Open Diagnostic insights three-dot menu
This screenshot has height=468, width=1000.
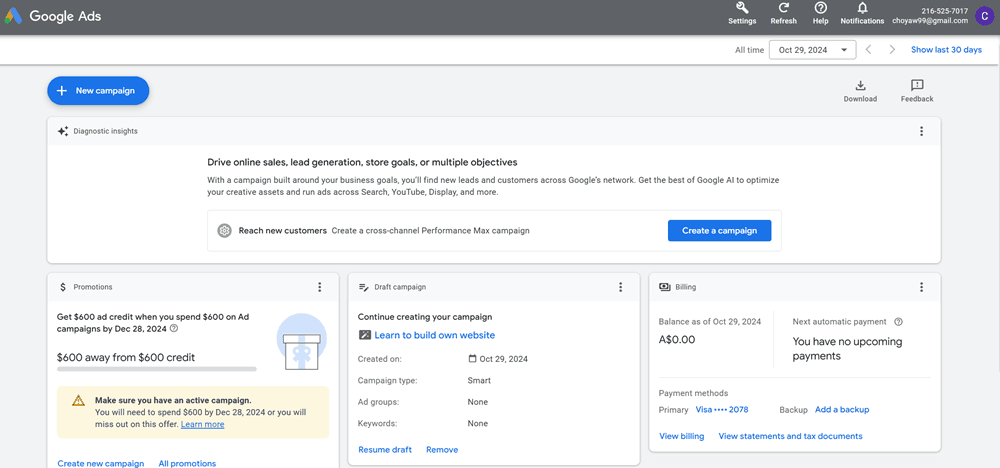pyautogui.click(x=921, y=131)
